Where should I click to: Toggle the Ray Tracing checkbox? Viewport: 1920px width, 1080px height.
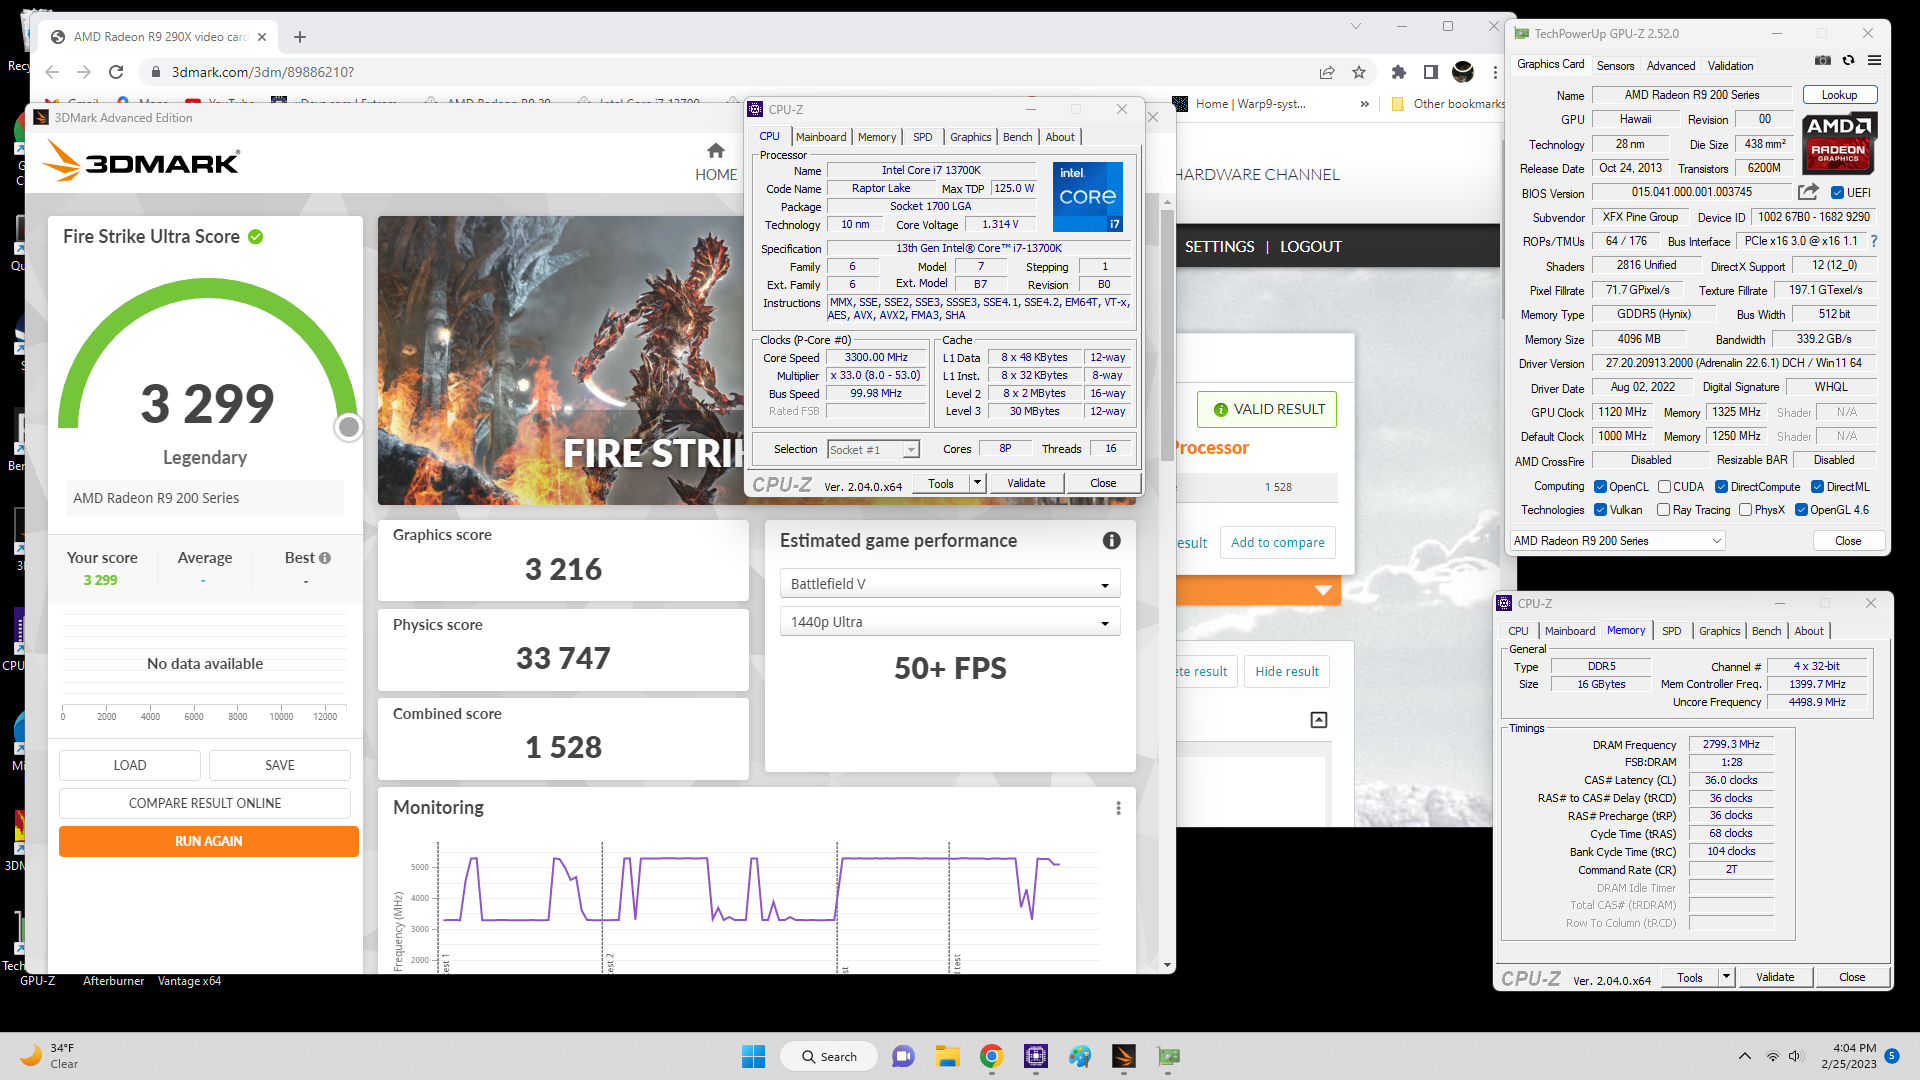click(x=1663, y=510)
